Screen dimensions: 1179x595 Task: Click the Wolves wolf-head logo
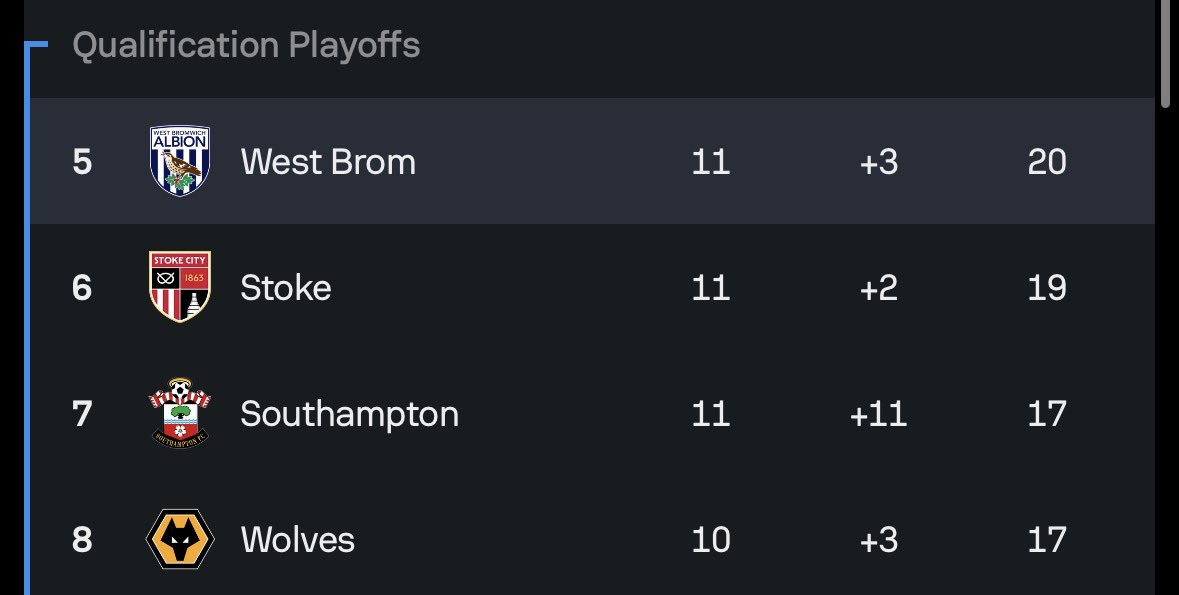click(x=180, y=539)
